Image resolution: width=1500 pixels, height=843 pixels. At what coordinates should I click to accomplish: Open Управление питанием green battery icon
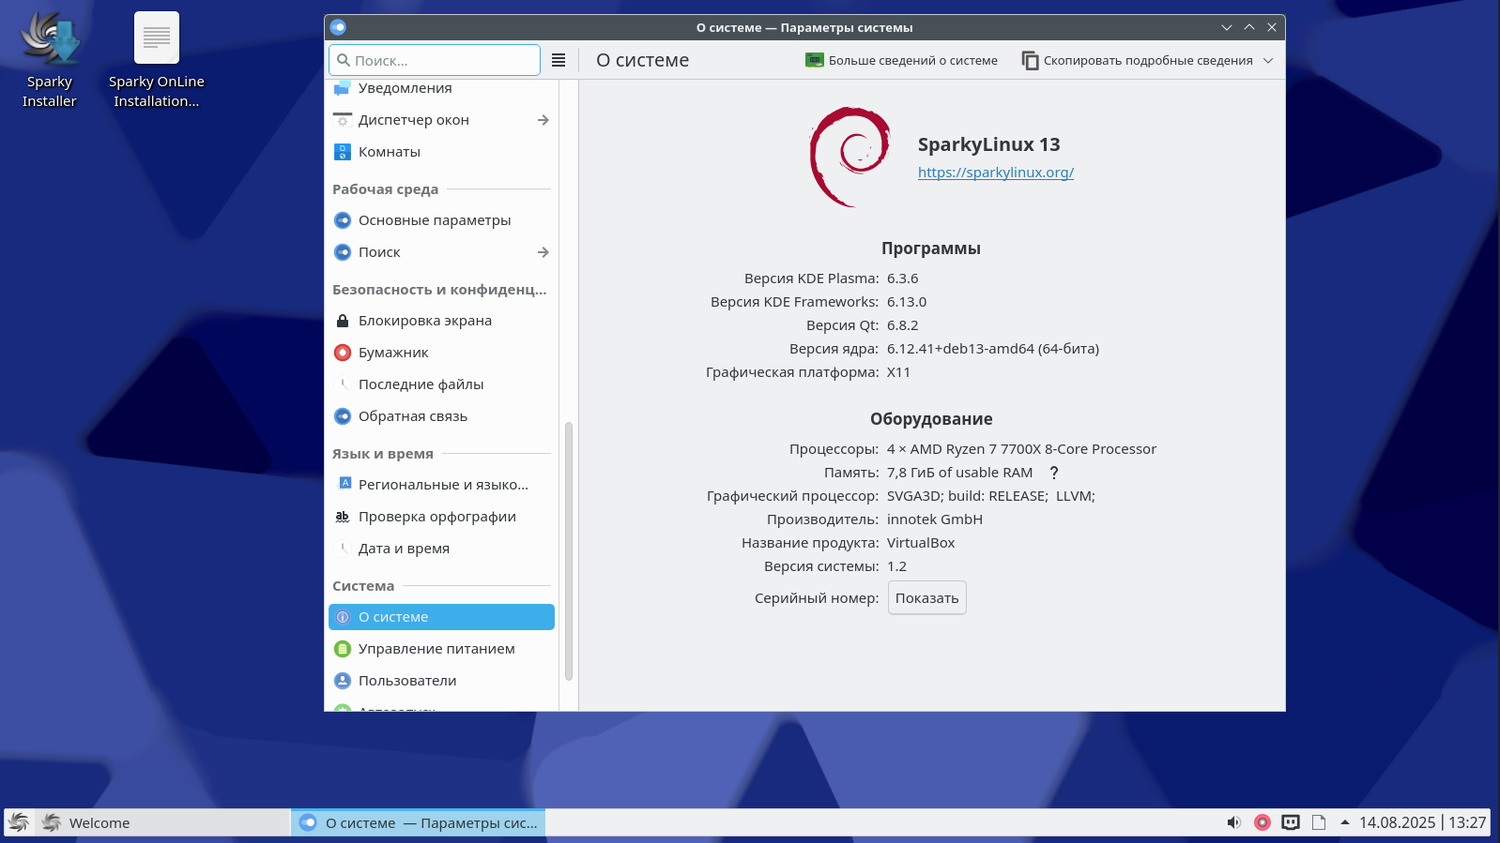(342, 649)
